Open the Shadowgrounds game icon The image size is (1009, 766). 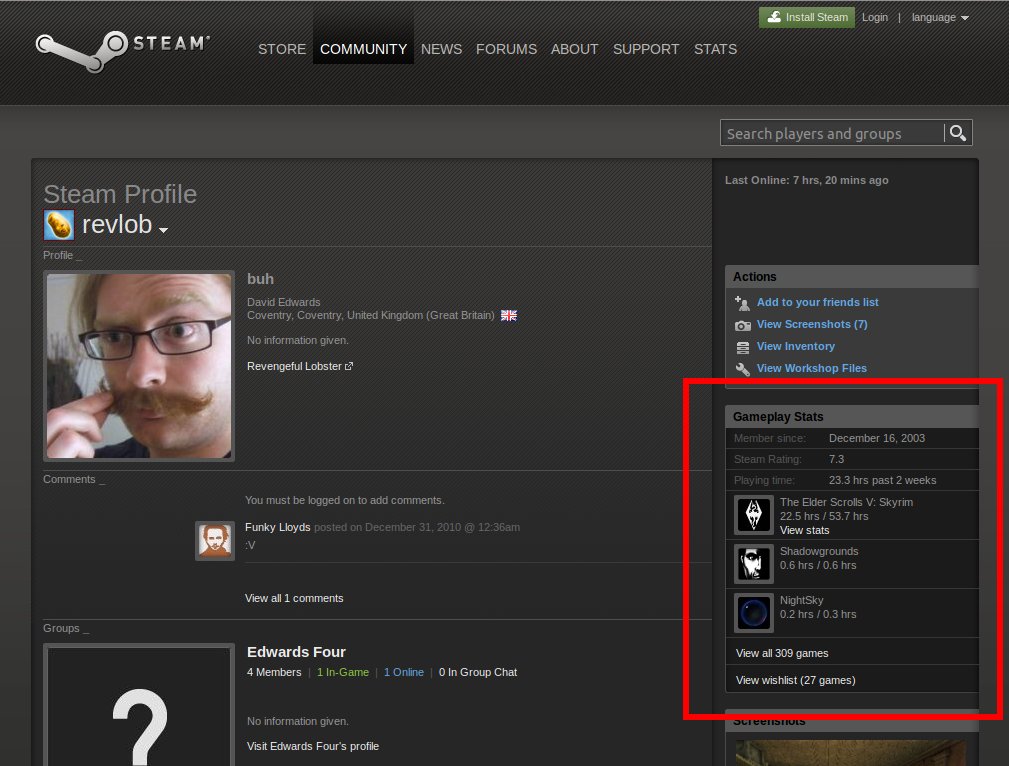[753, 564]
